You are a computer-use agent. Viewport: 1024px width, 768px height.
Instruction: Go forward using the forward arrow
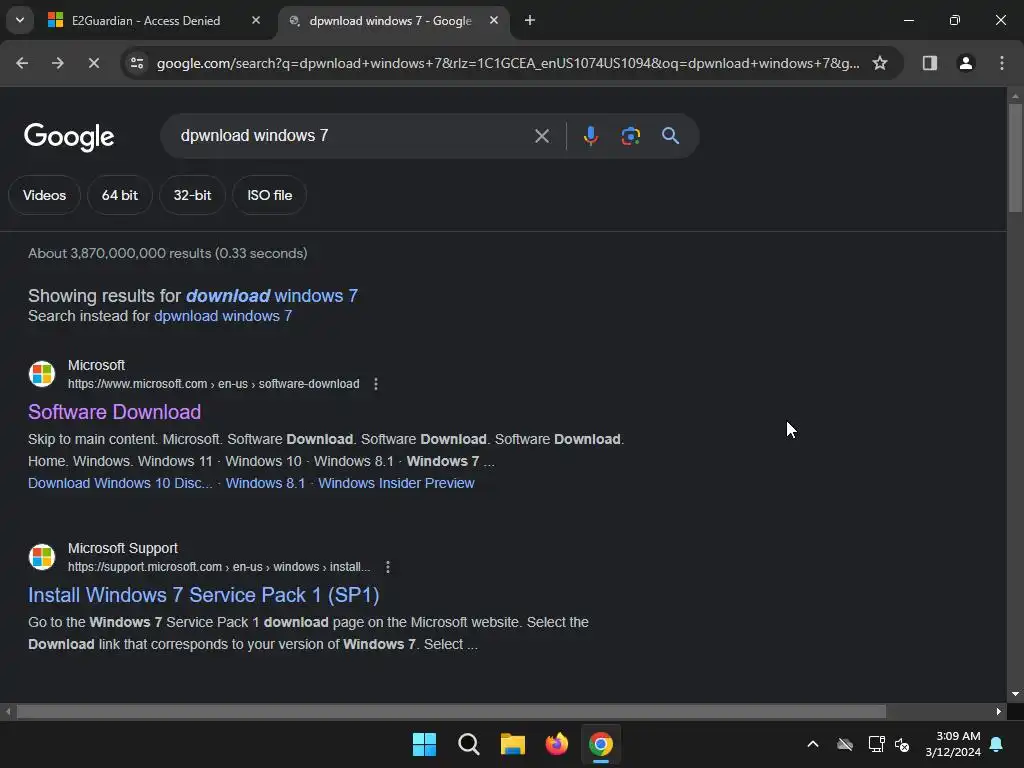(x=58, y=63)
